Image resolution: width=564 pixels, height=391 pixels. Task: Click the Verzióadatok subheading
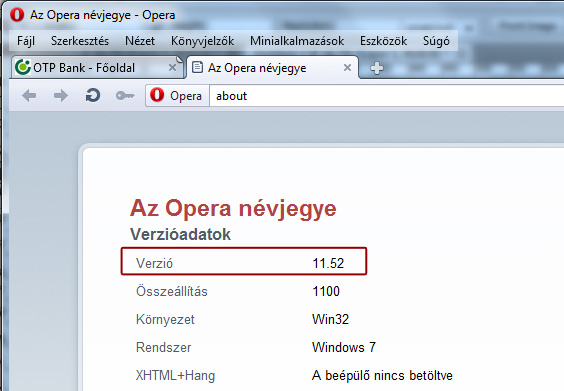(x=180, y=234)
